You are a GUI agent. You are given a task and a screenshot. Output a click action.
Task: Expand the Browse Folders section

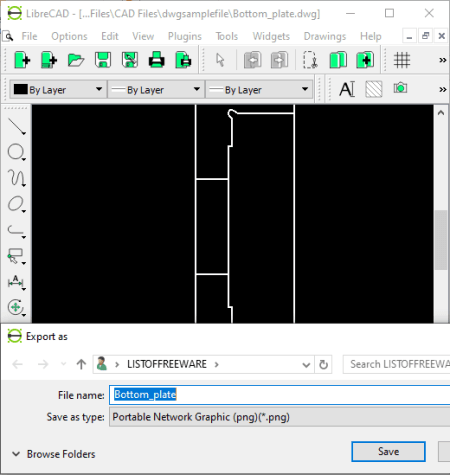54,454
